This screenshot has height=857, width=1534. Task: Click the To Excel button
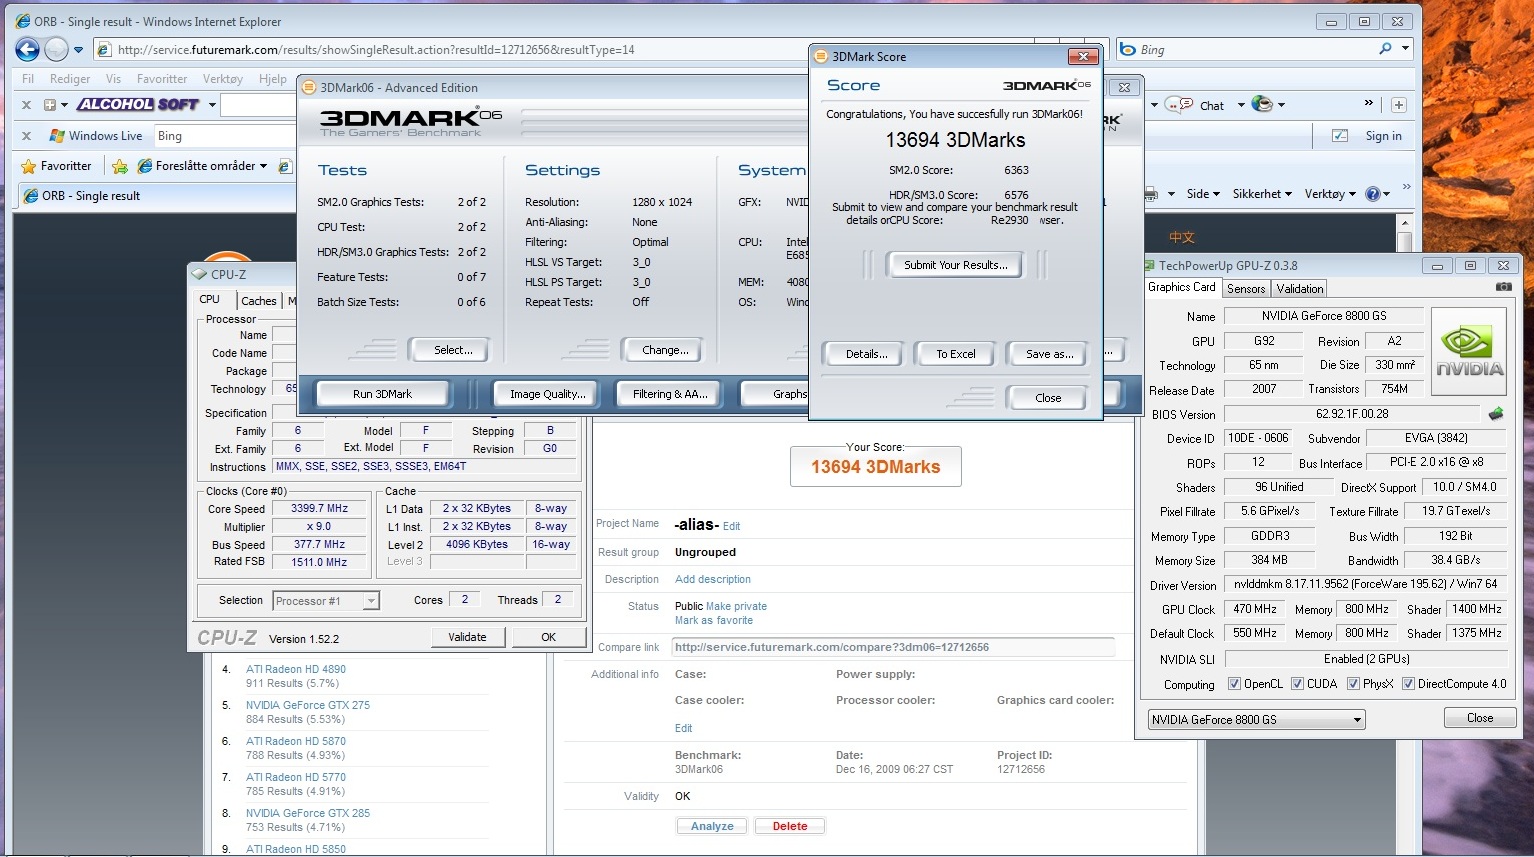(955, 354)
